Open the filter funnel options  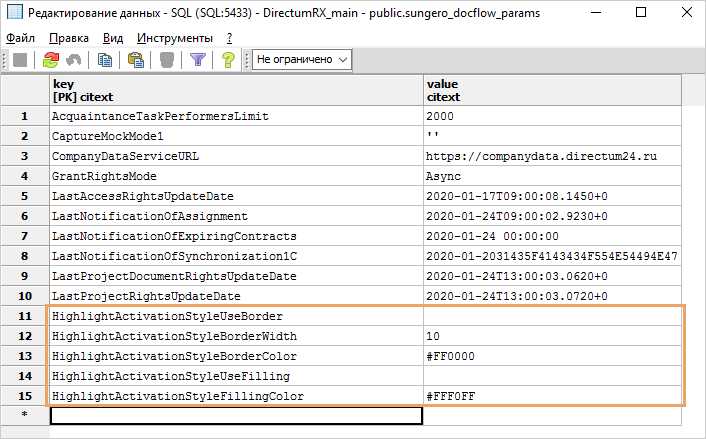click(x=198, y=60)
